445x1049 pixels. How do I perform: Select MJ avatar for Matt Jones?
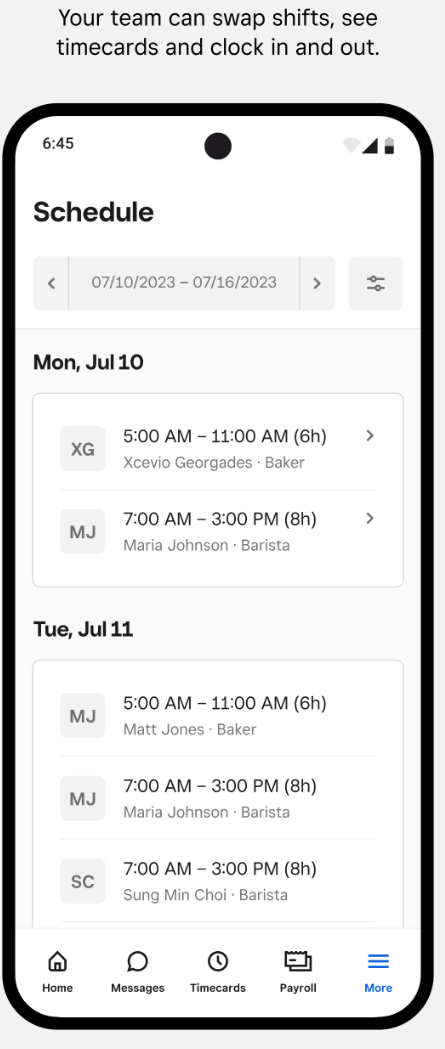[82, 716]
